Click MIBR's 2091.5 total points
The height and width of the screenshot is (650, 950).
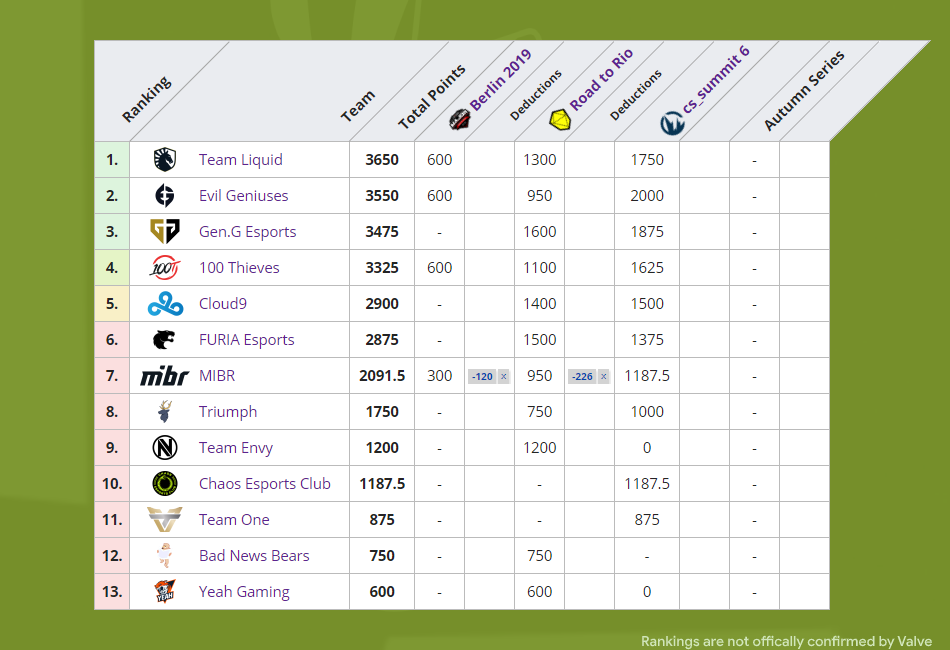click(x=382, y=376)
